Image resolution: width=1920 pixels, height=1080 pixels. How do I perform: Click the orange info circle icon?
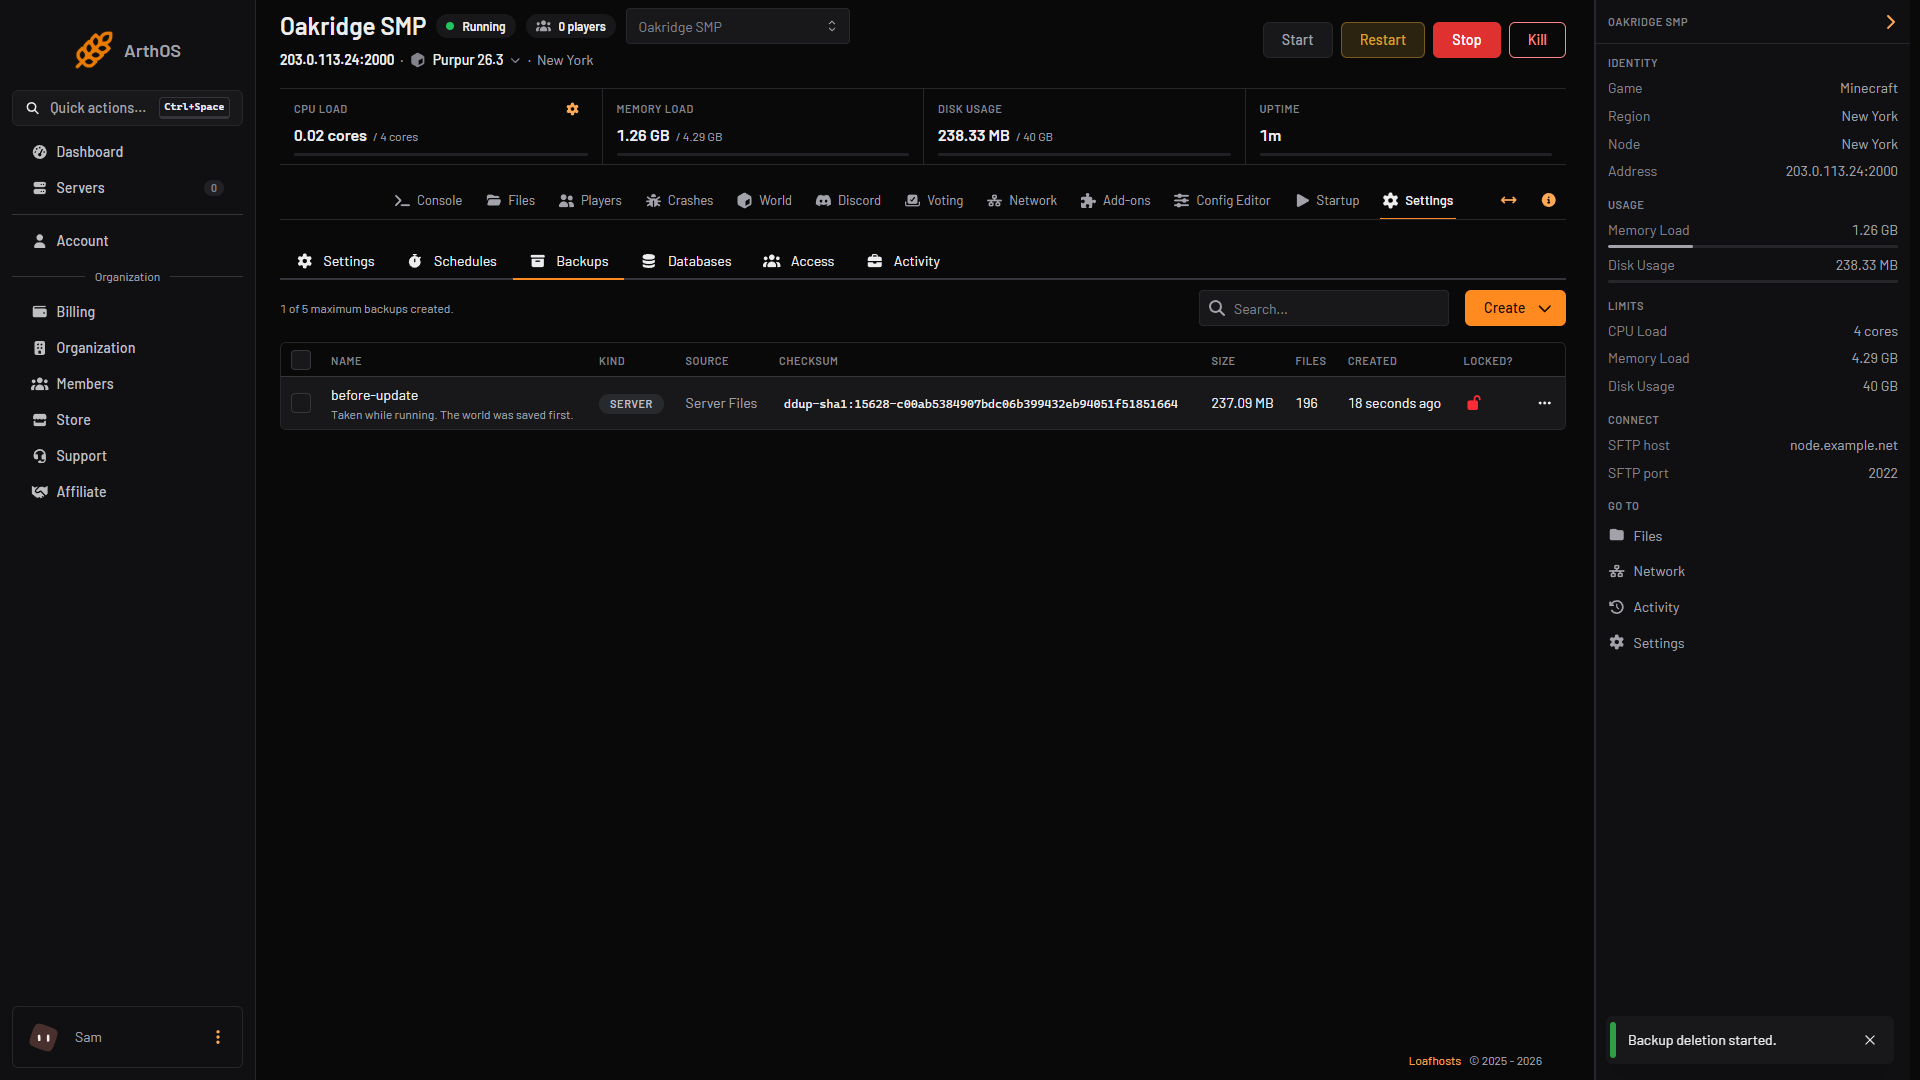click(1548, 200)
